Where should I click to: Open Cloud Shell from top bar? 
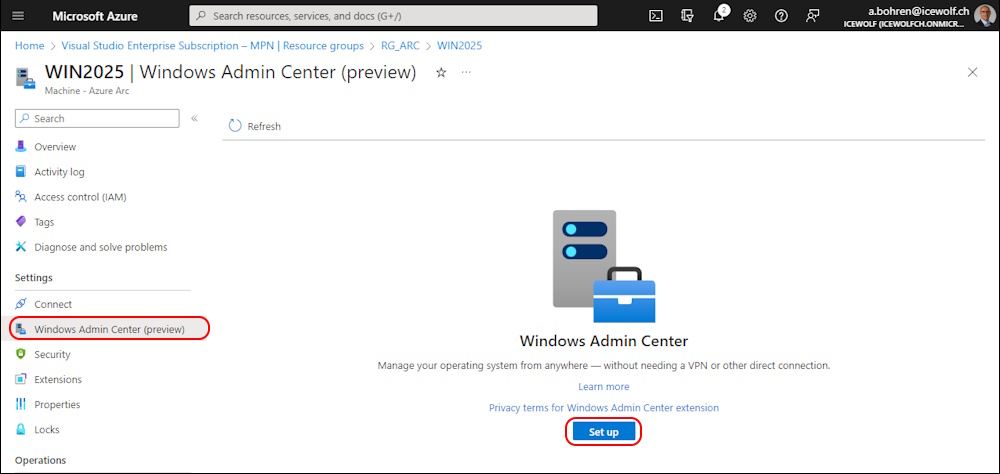click(656, 16)
